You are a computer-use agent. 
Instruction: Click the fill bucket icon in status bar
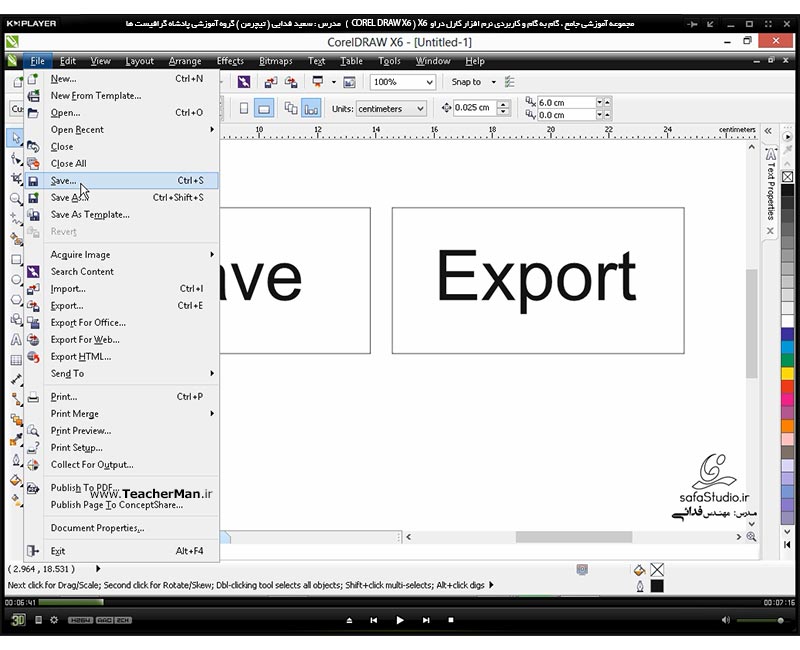click(639, 570)
